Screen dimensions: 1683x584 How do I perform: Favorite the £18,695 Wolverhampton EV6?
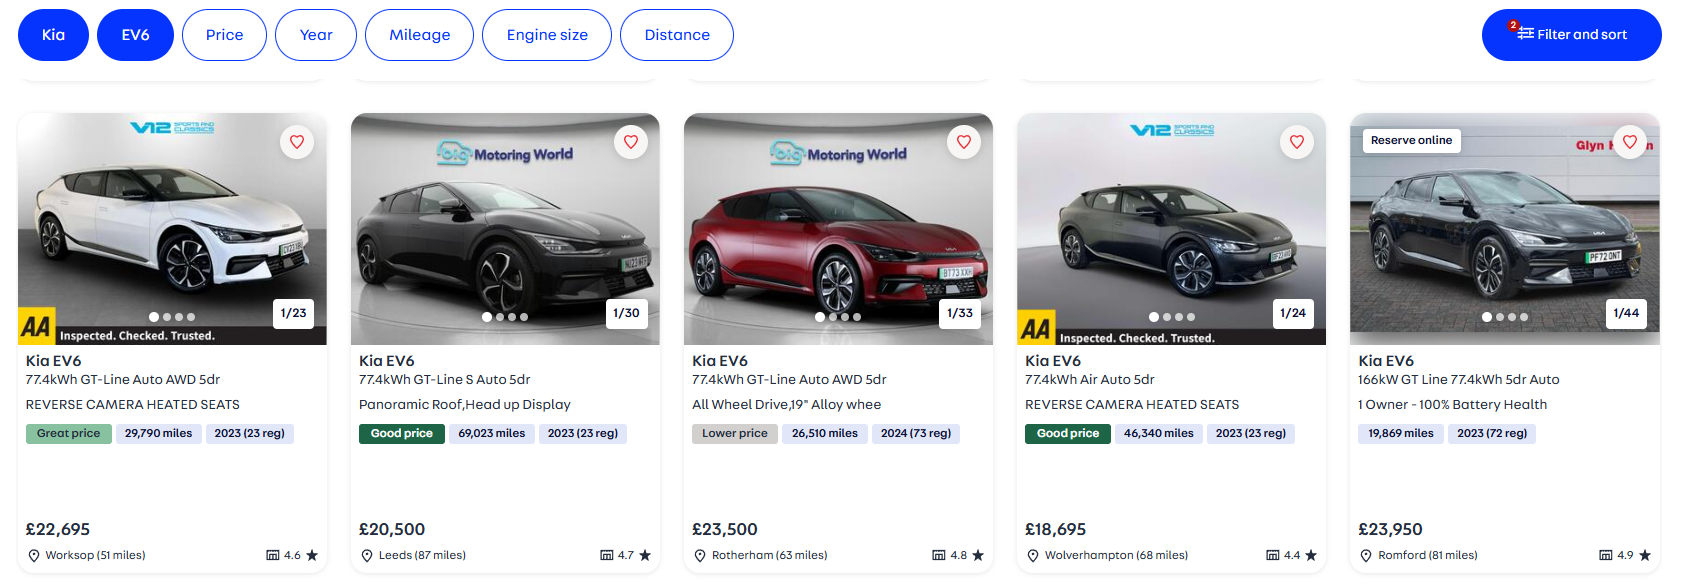pos(1296,142)
